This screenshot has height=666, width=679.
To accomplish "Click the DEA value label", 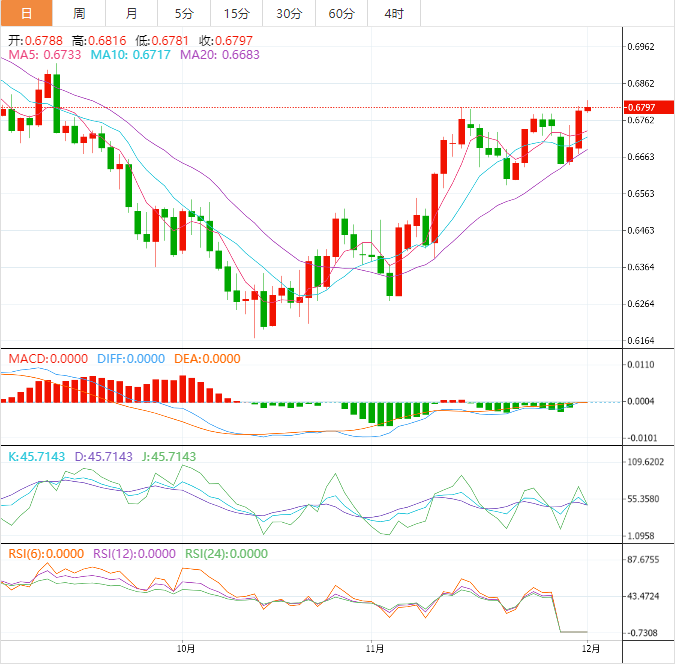I will [207, 358].
